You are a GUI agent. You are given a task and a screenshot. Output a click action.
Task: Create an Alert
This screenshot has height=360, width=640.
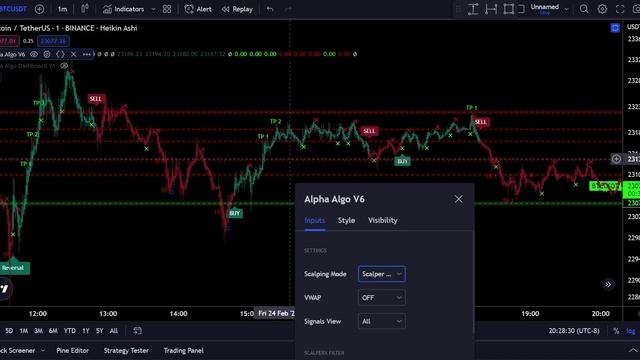pyautogui.click(x=198, y=9)
